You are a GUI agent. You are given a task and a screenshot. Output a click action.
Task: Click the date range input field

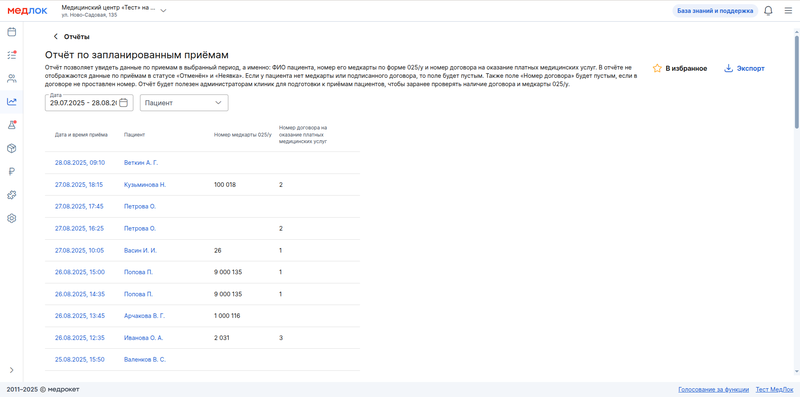[x=89, y=103]
